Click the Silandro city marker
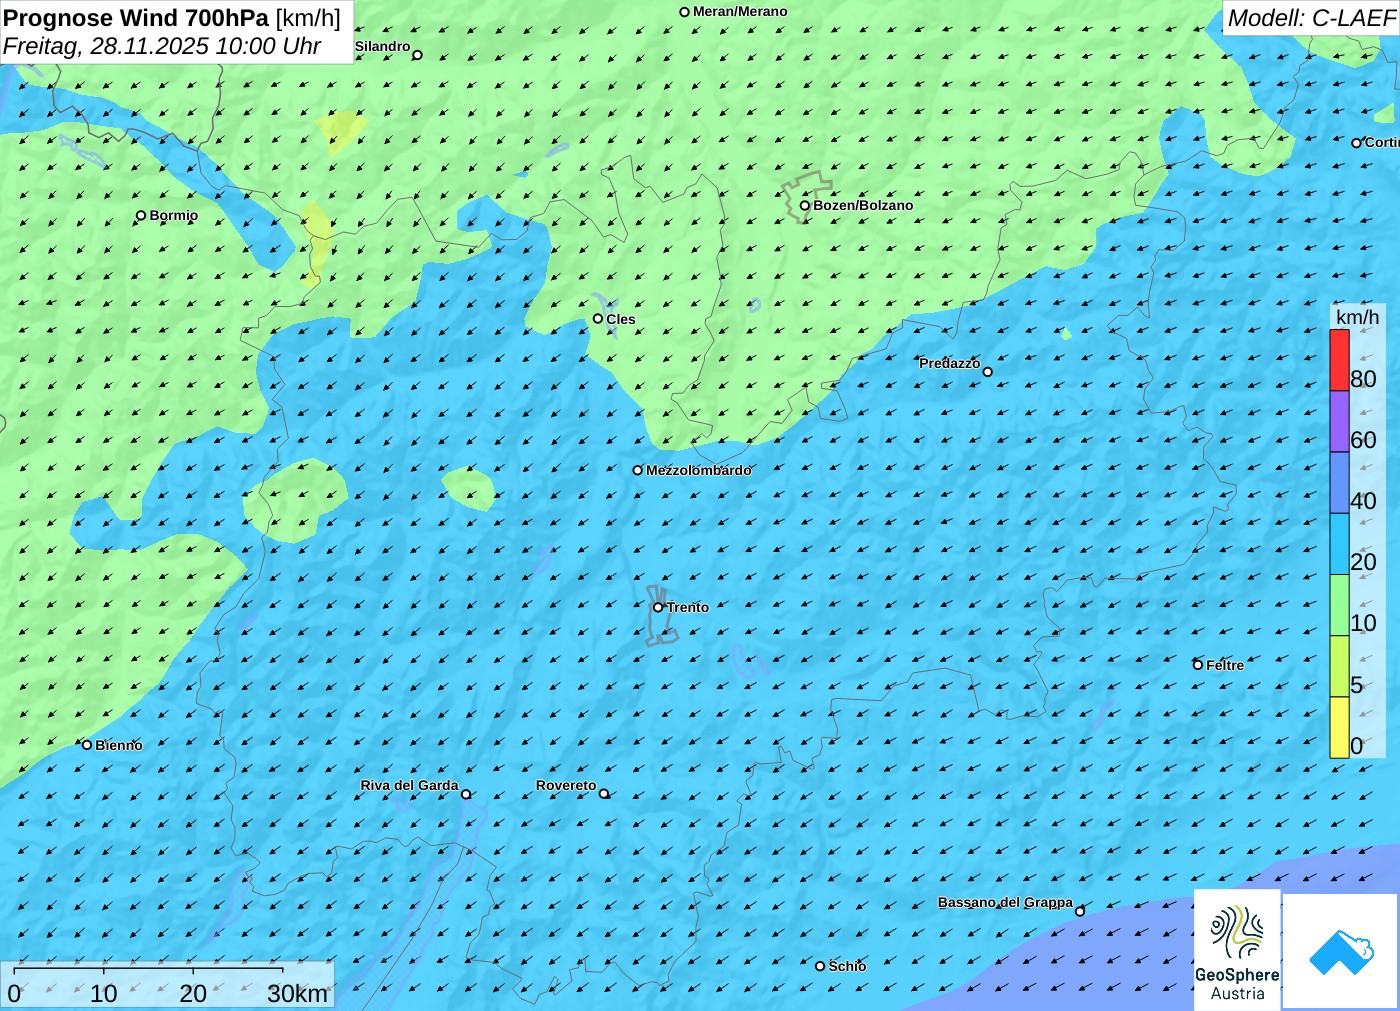Viewport: 1400px width, 1011px height. pyautogui.click(x=418, y=55)
